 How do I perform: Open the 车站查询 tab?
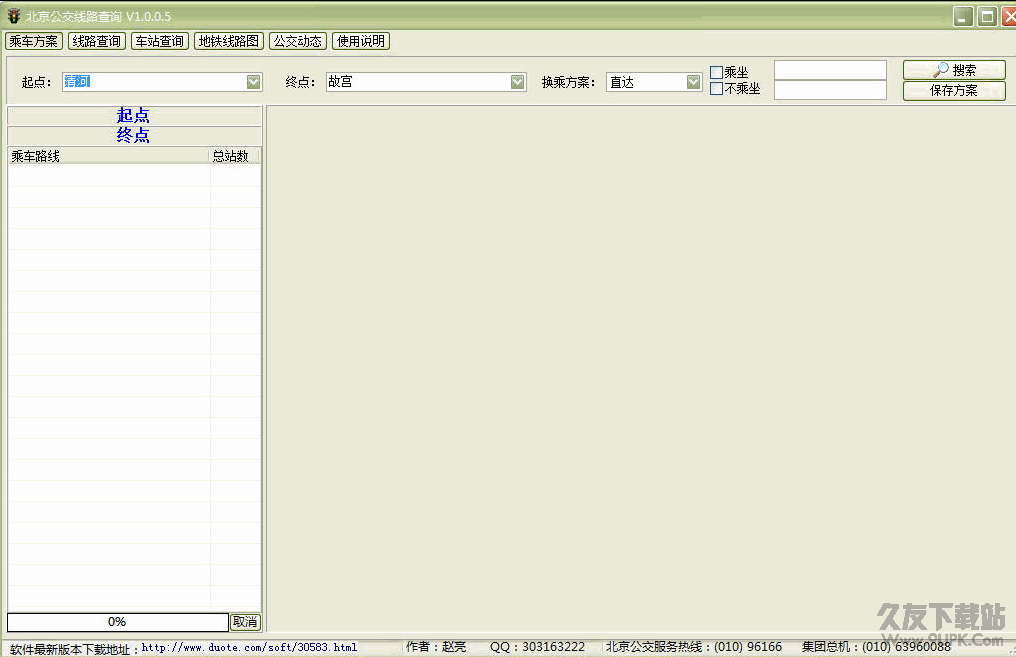tap(159, 41)
